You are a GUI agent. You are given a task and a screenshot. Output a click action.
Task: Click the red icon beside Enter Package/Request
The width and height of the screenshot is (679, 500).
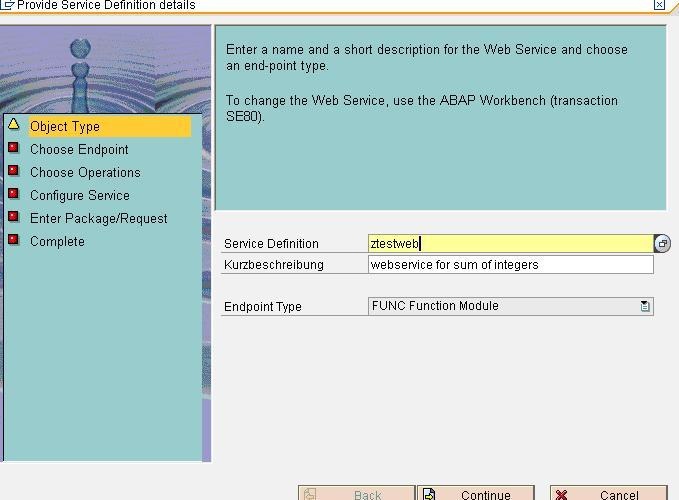tap(14, 216)
